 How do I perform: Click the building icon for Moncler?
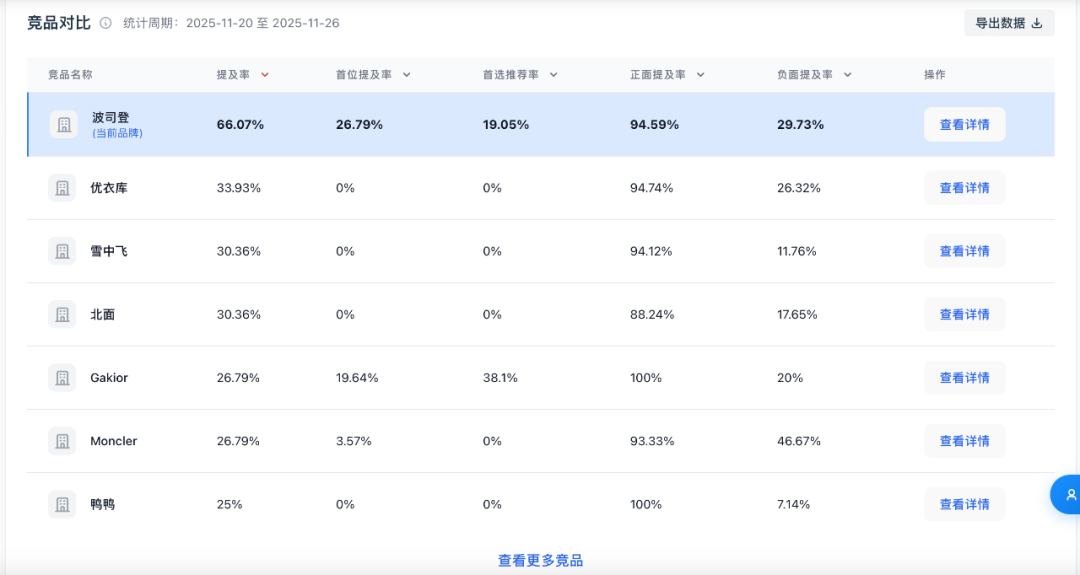point(62,441)
